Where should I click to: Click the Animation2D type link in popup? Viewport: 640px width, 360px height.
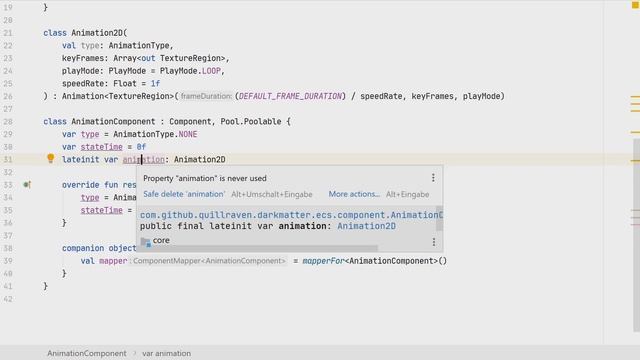coord(366,226)
